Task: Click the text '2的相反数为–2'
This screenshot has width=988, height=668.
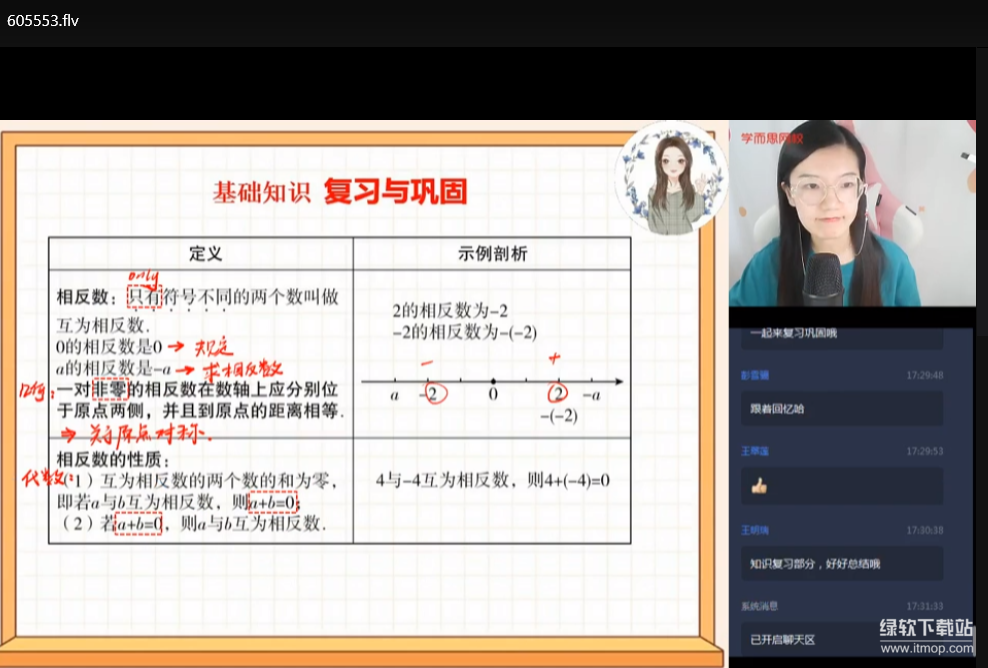Action: 450,311
